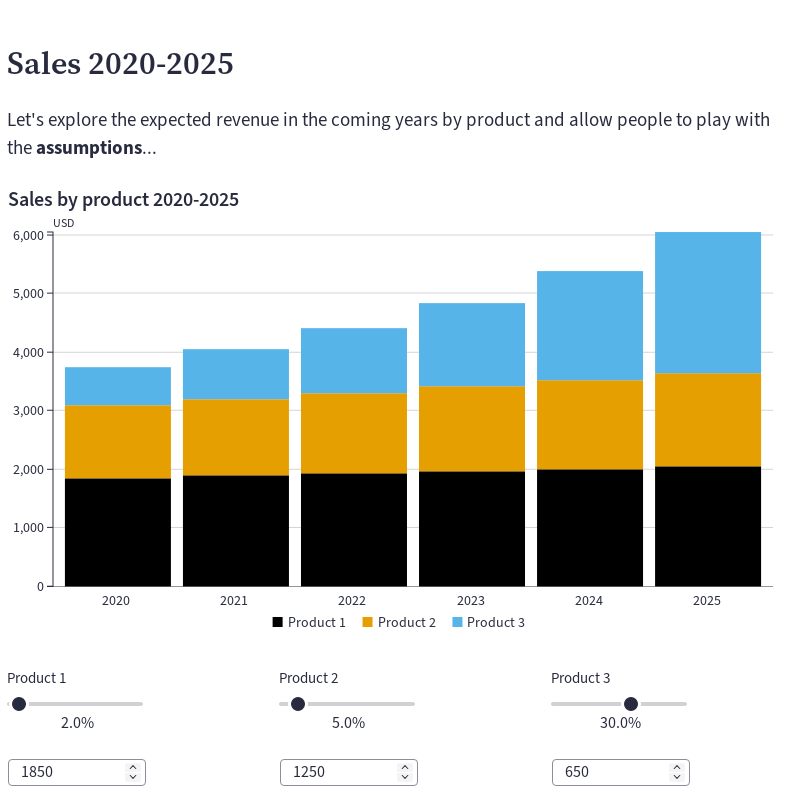Click the Product 2 slider handle

[x=297, y=704]
